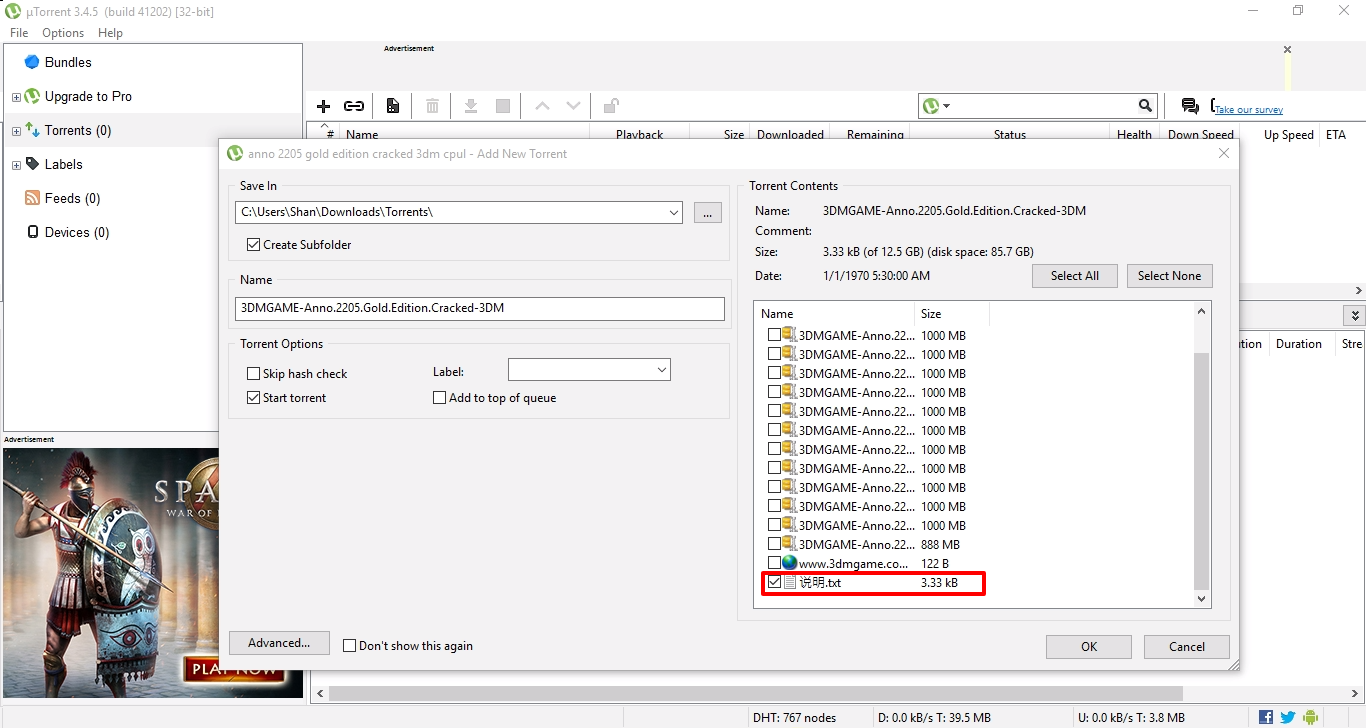Tick Don't show this again
This screenshot has height=728, width=1366.
349,646
